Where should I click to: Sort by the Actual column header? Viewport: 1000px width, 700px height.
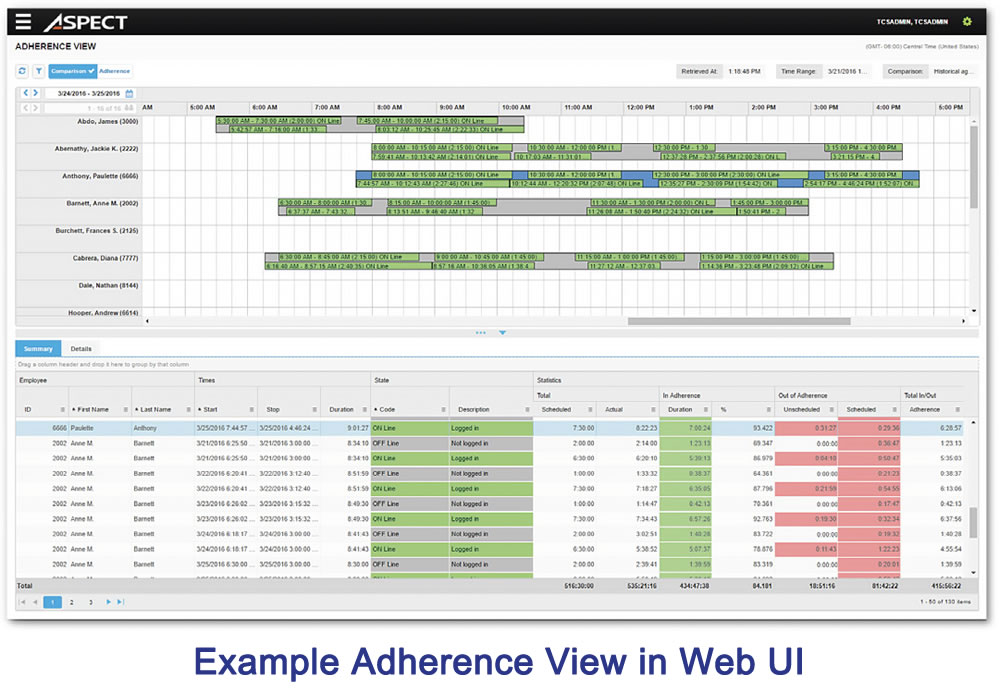(614, 410)
